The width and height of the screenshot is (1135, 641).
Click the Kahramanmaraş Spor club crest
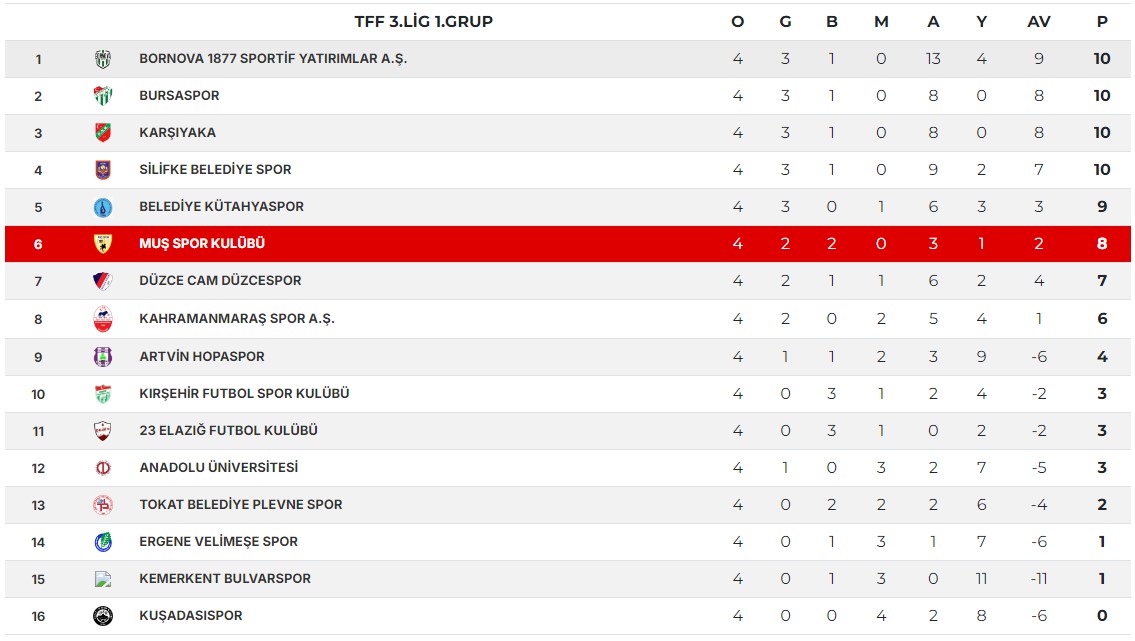coord(103,319)
